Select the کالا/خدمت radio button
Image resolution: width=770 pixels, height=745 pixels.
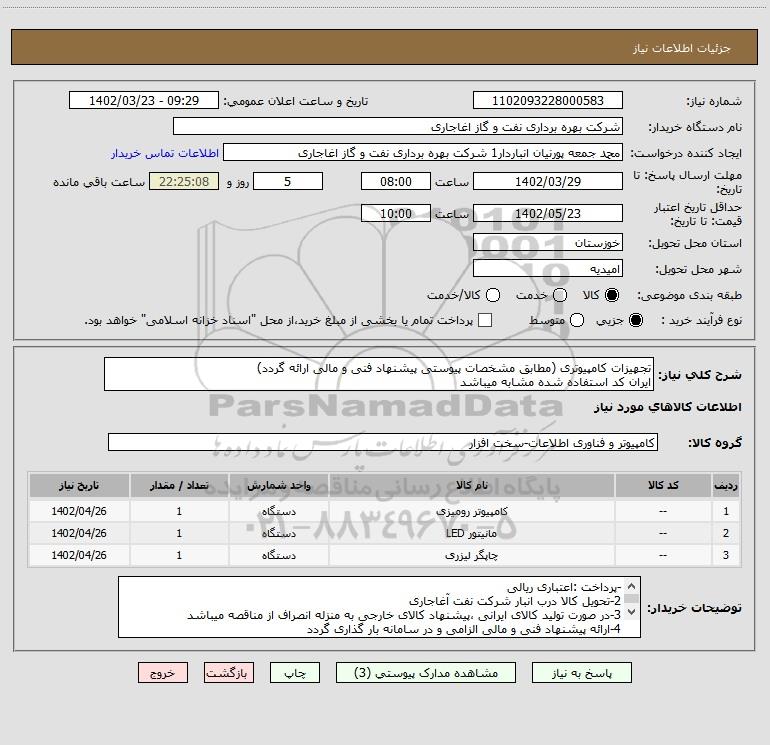pos(493,295)
